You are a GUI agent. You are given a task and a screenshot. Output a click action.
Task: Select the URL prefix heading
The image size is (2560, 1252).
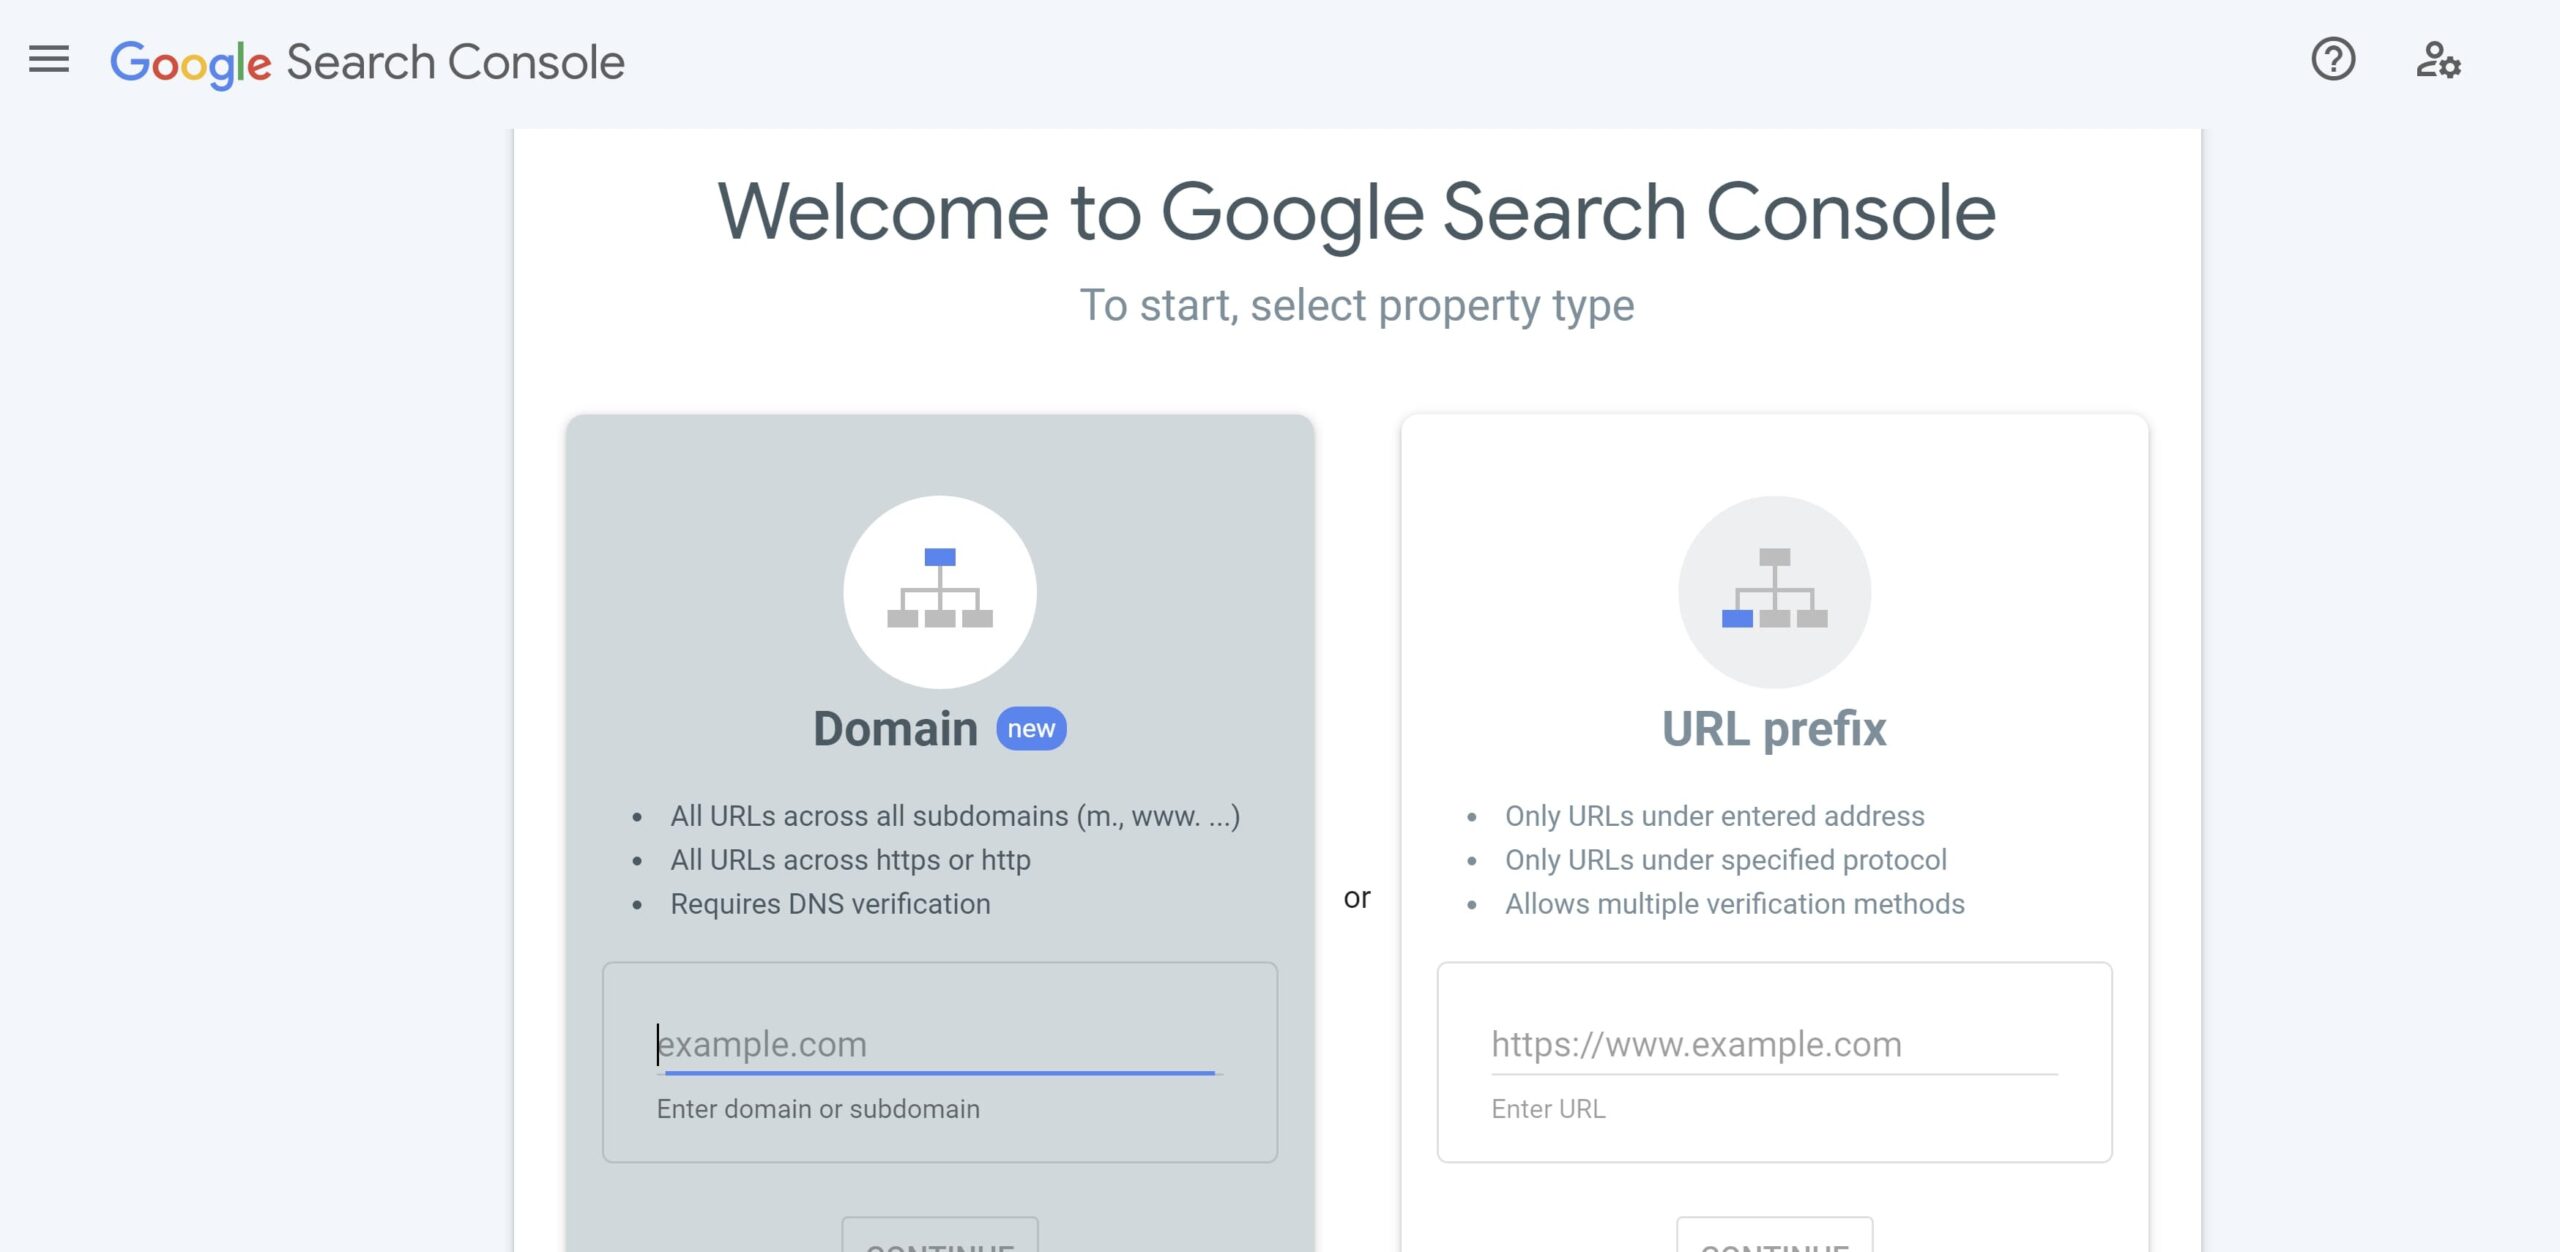pos(1774,729)
